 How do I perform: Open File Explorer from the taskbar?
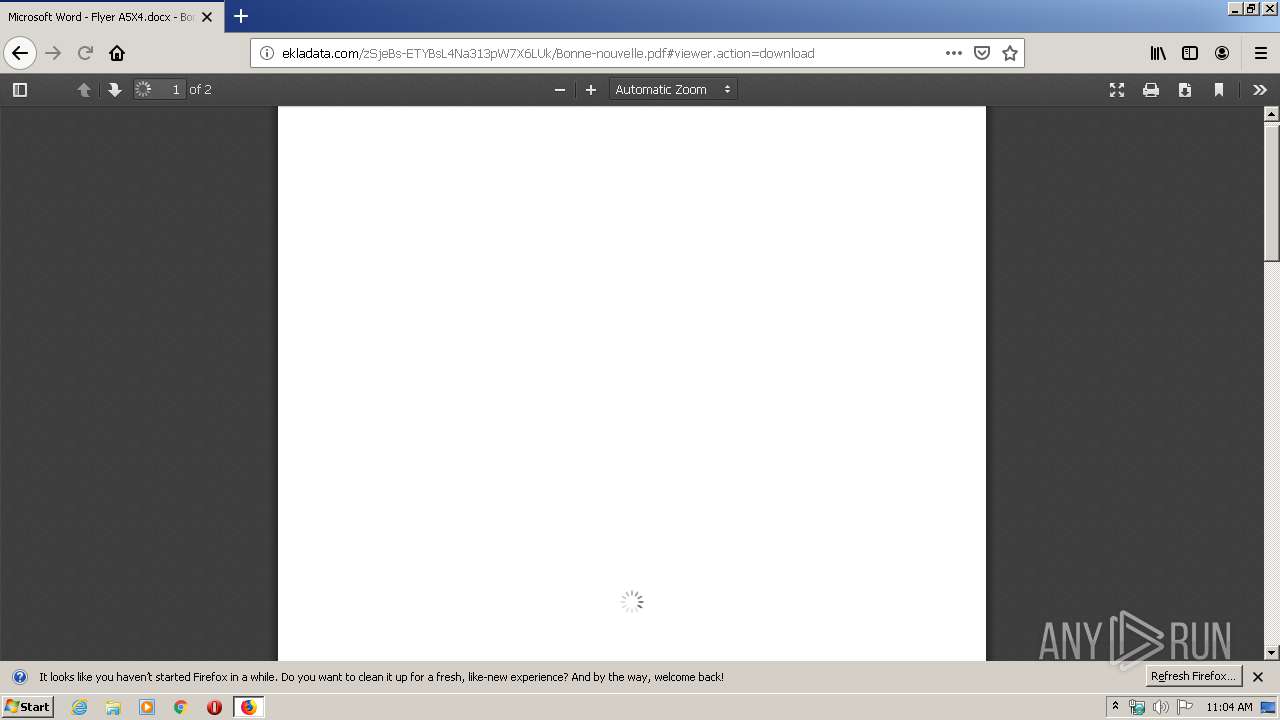click(113, 707)
